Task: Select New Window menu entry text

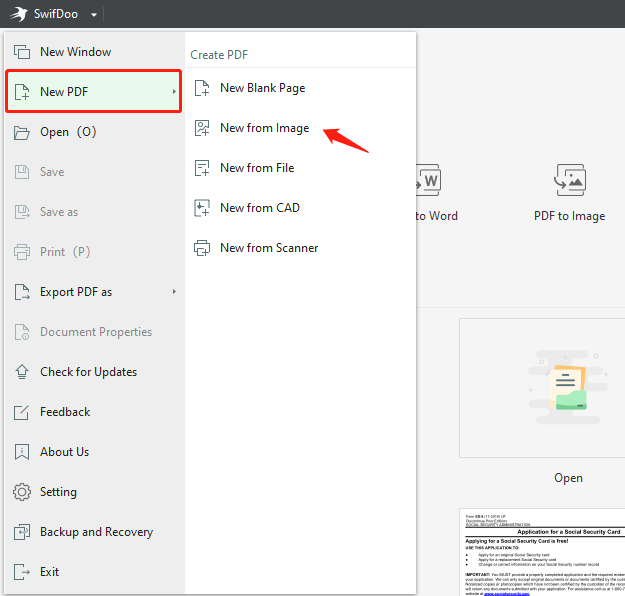Action: pos(75,52)
